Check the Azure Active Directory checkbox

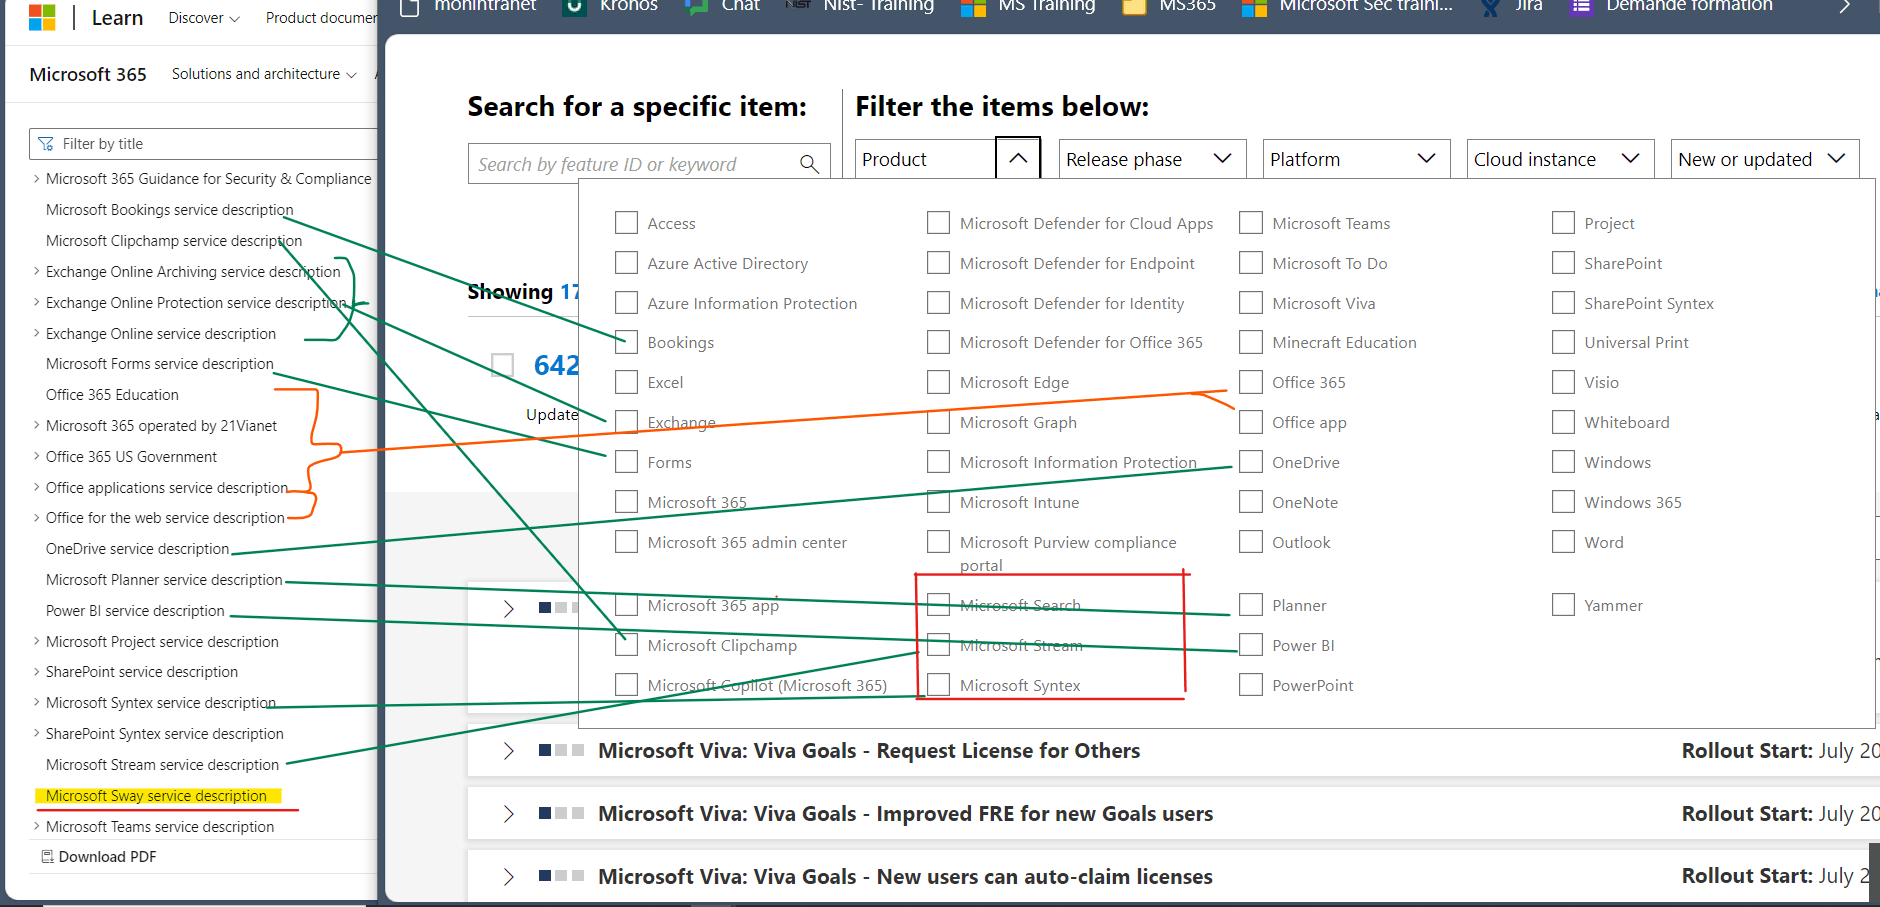626,263
